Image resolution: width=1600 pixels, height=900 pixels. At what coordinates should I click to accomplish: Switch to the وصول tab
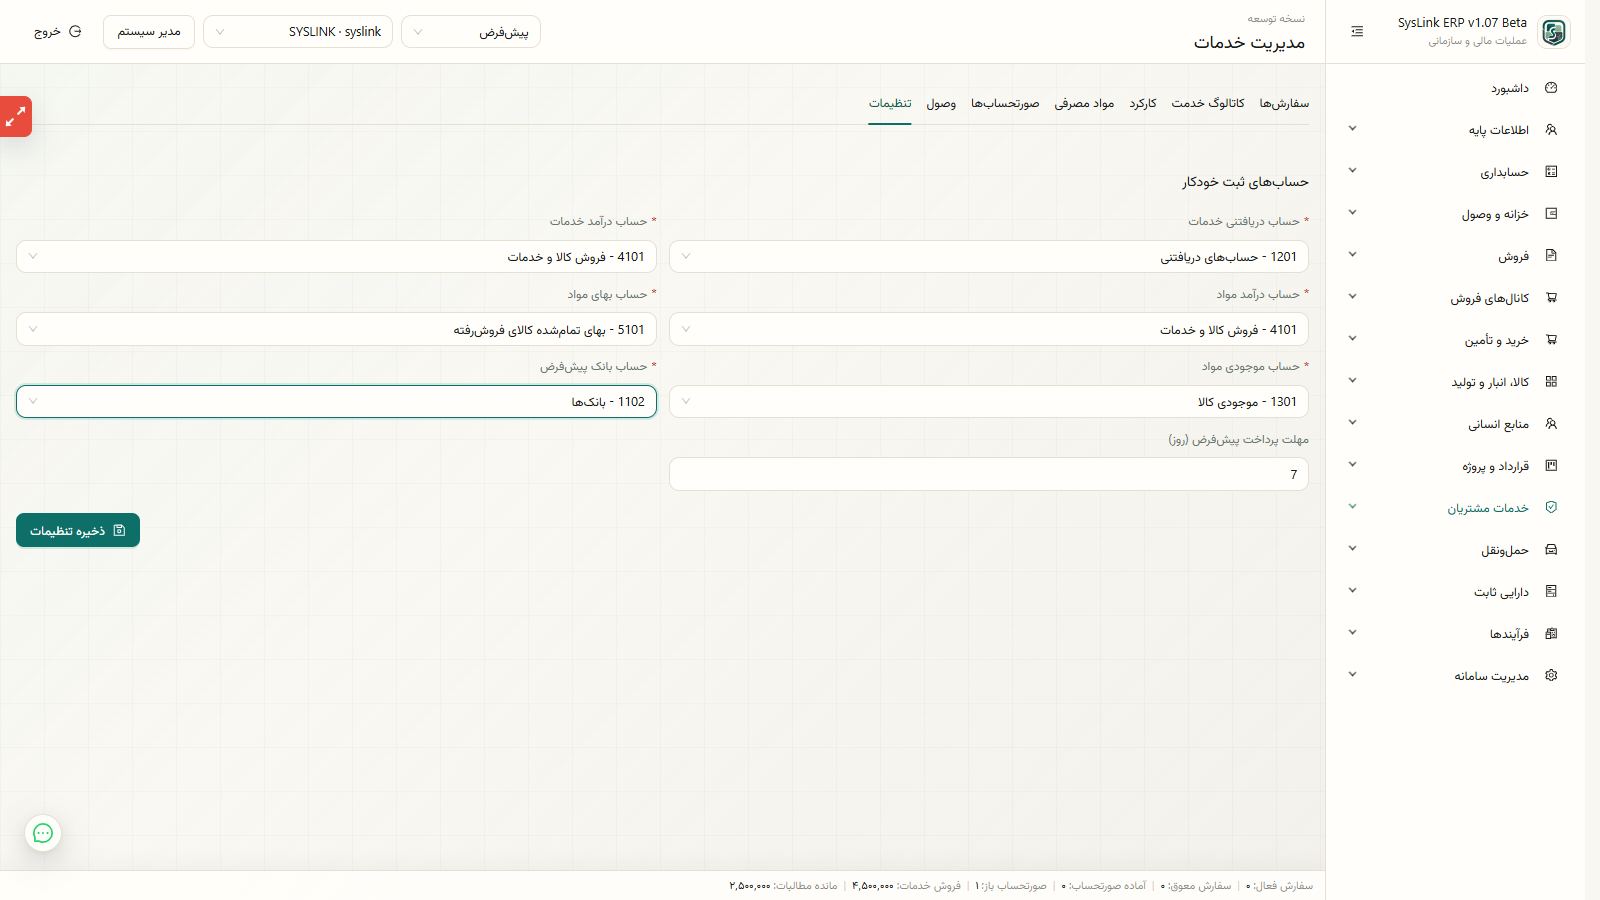click(941, 104)
